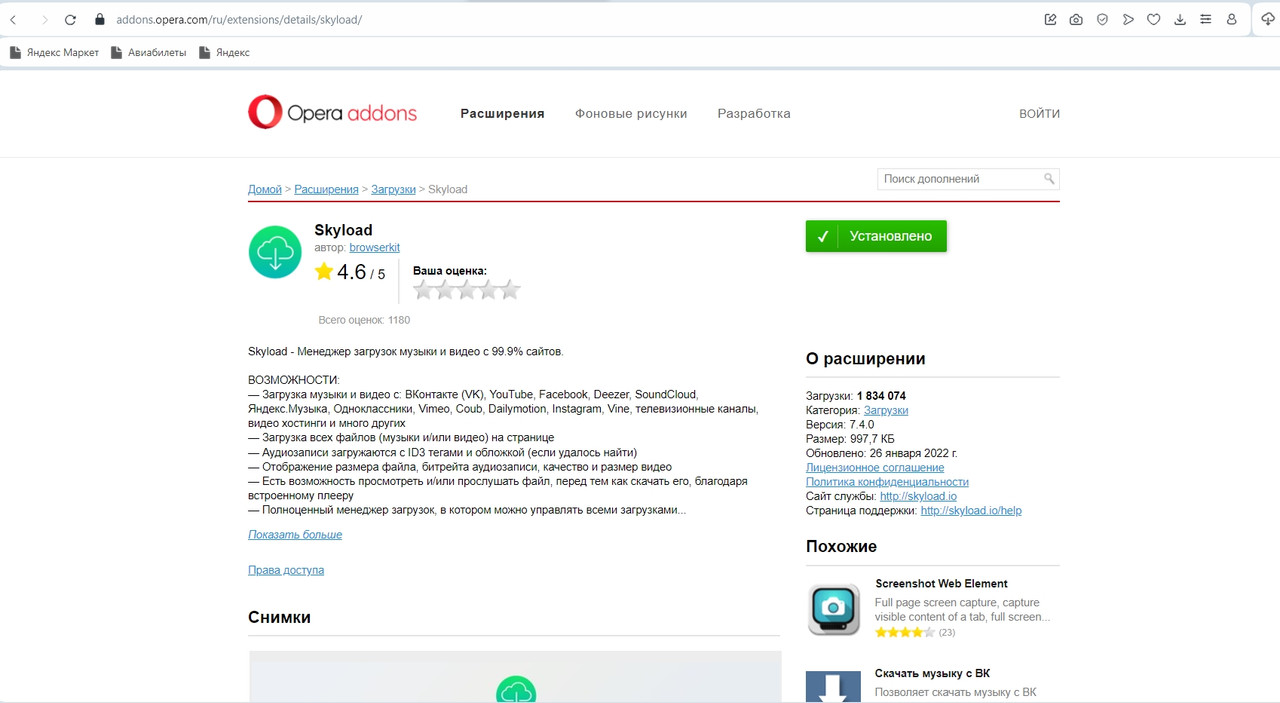The width and height of the screenshot is (1280, 703).
Task: Open the Расширения tab
Action: (x=502, y=114)
